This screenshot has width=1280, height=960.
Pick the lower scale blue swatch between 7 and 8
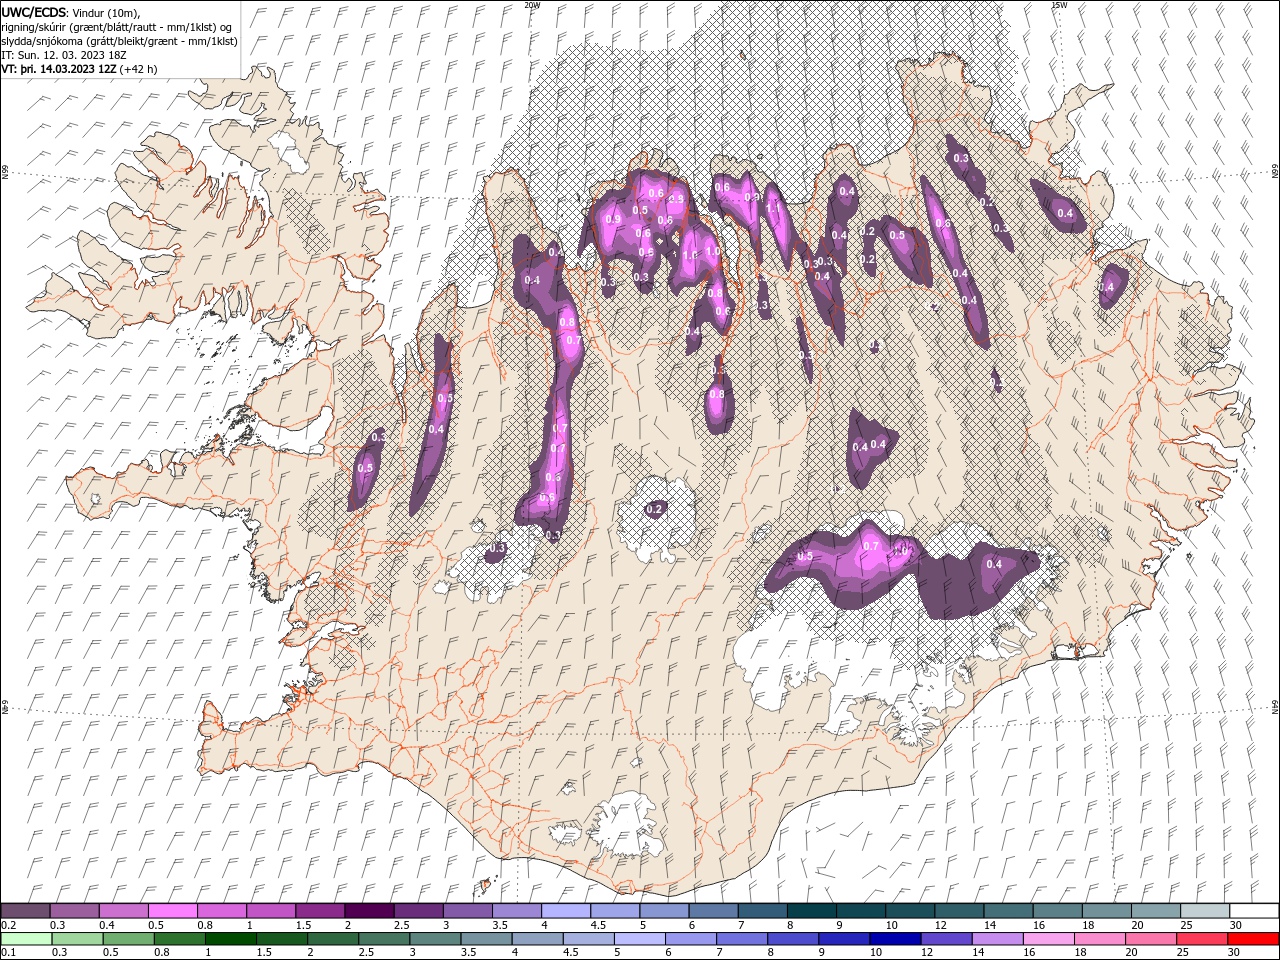coord(742,939)
